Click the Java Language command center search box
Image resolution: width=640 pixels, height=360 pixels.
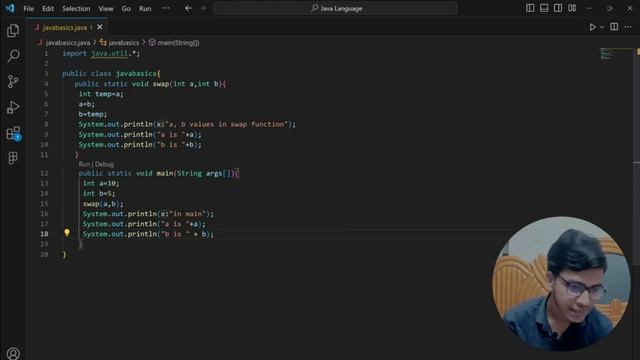336,8
